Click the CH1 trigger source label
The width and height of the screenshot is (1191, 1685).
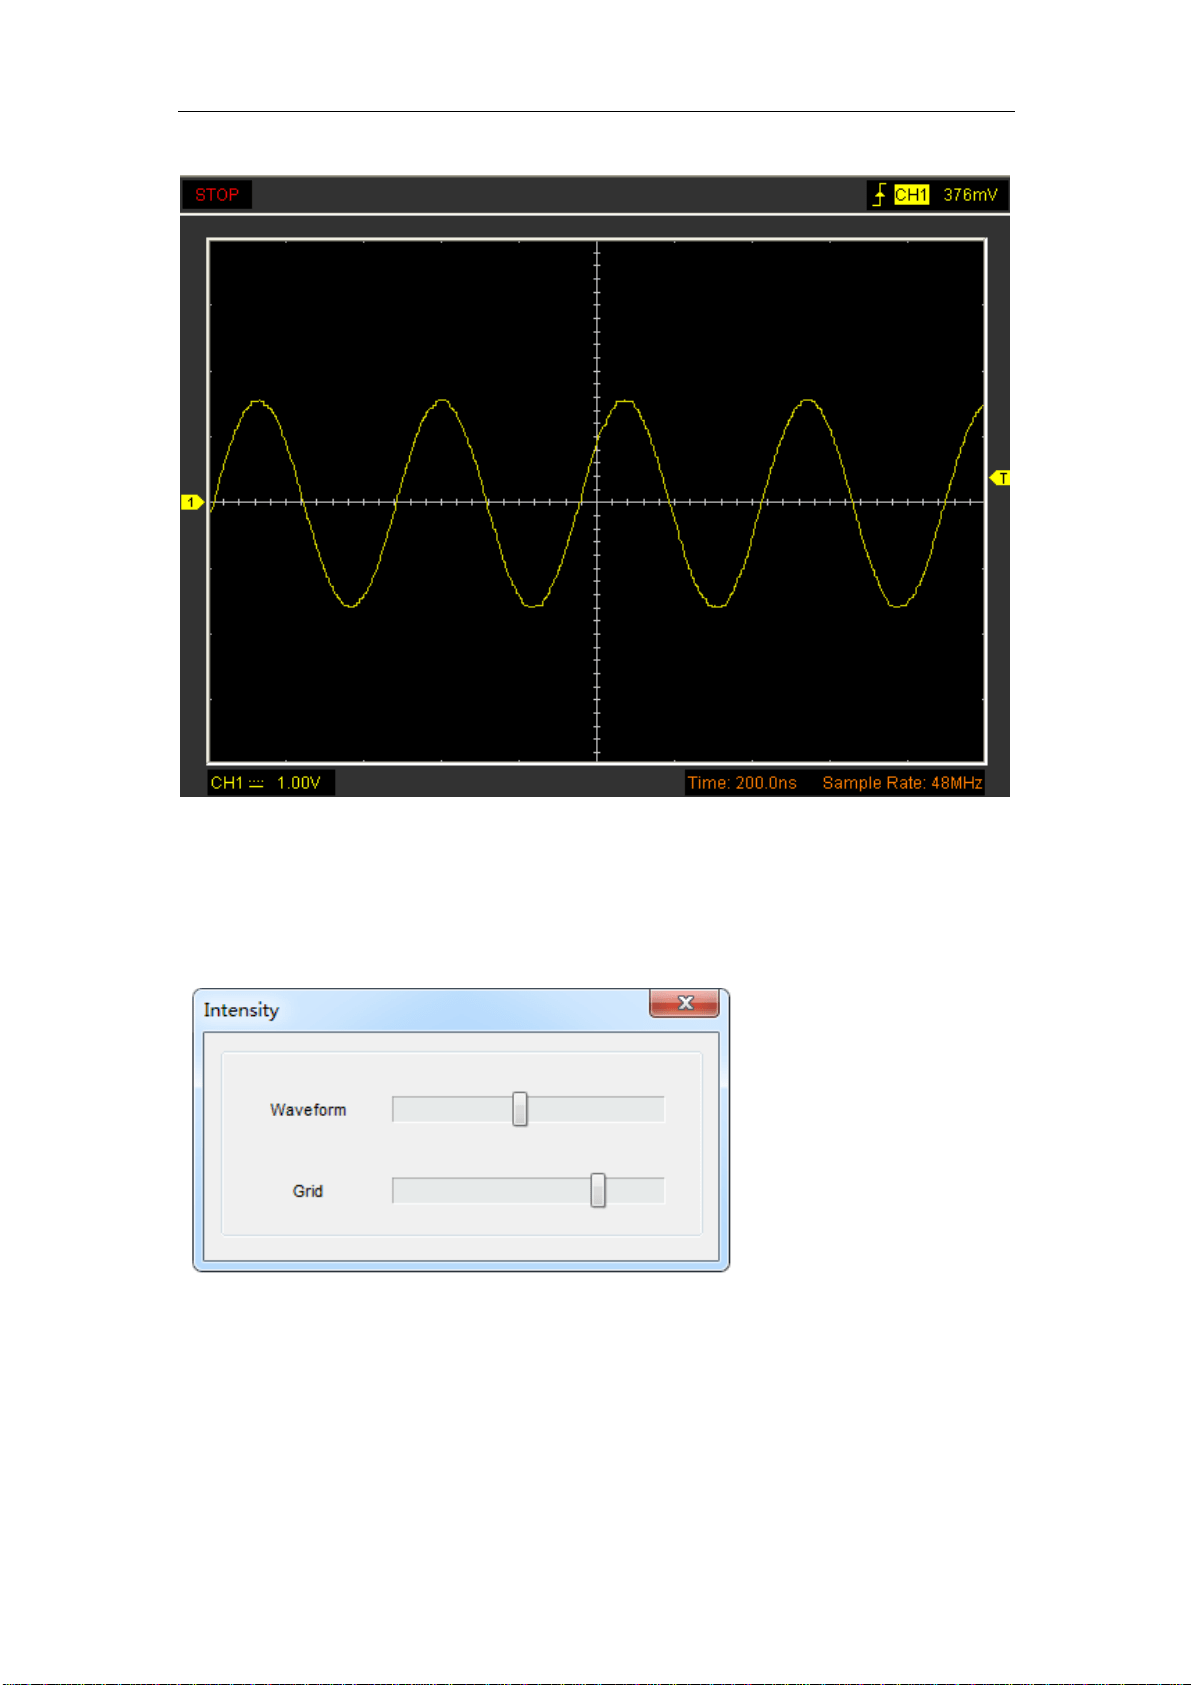click(x=911, y=195)
